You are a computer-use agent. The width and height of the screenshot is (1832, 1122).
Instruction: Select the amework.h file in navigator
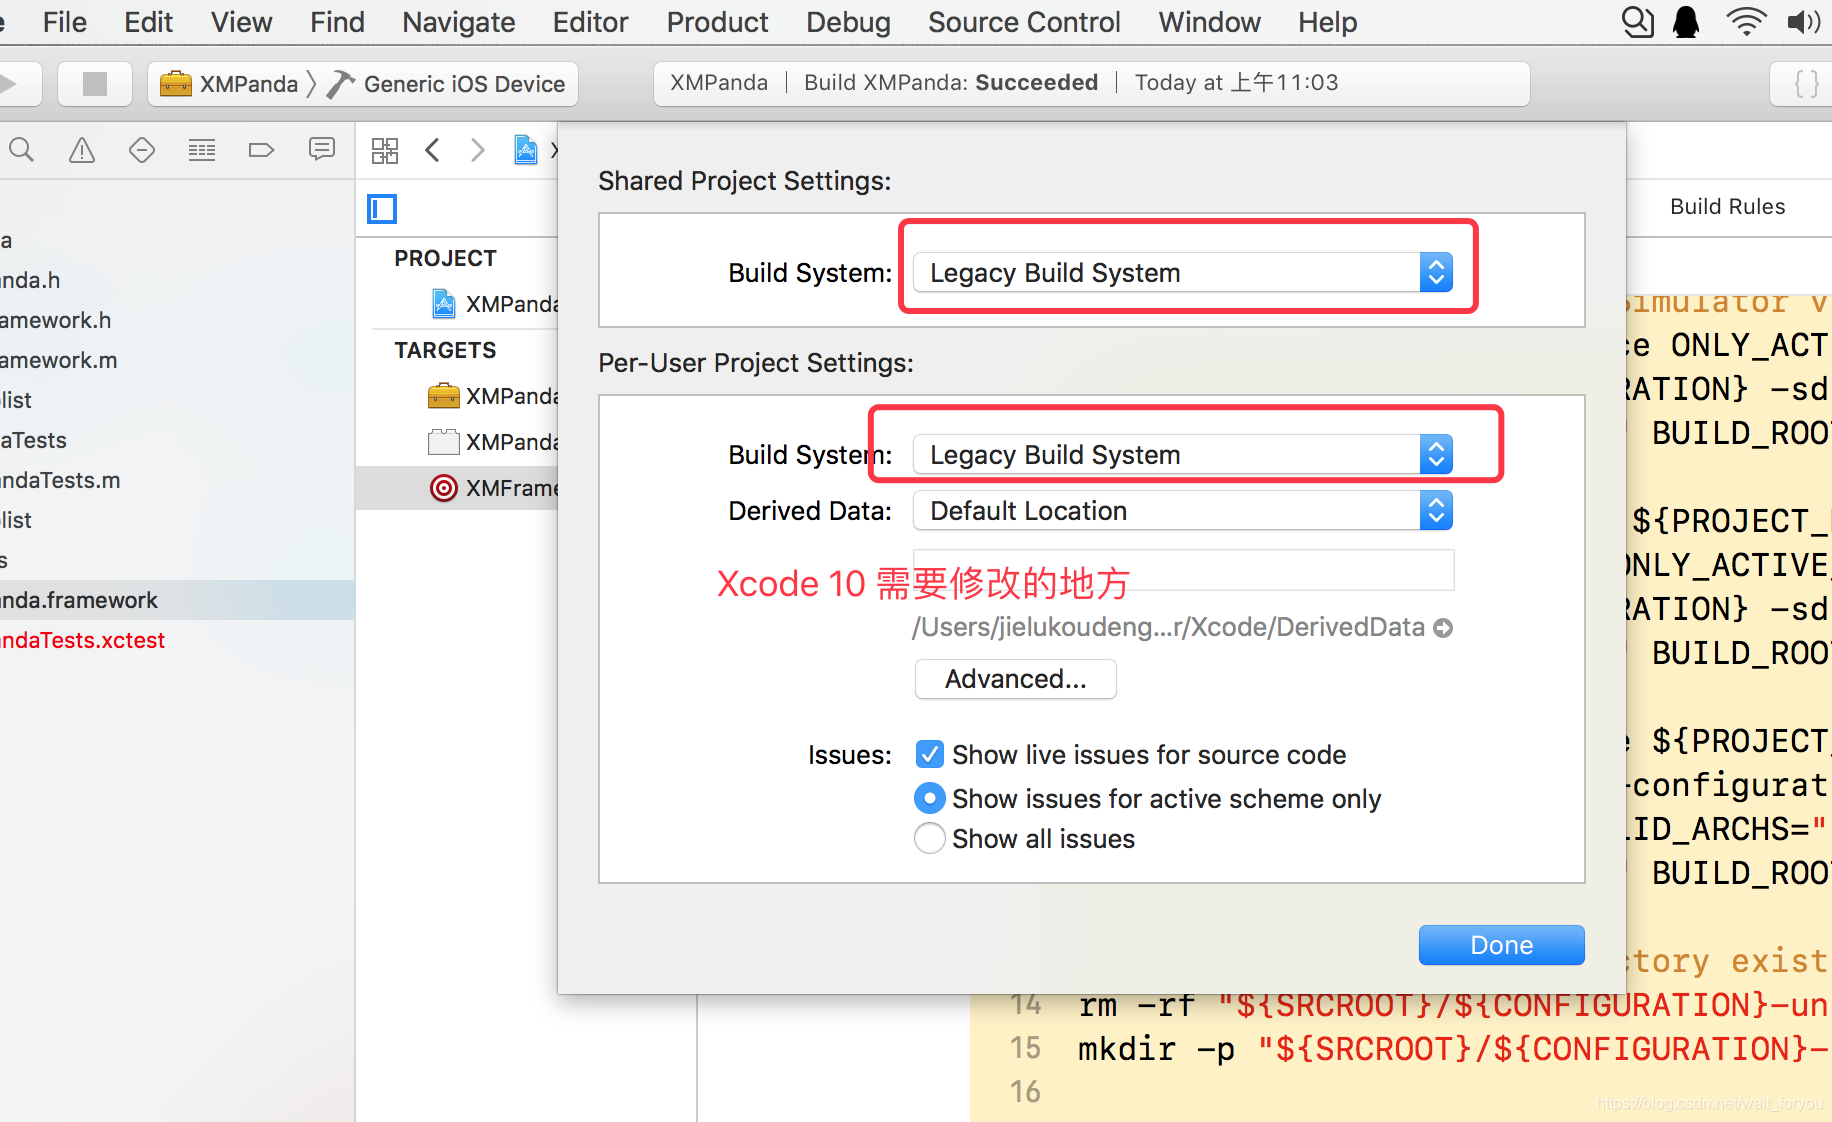tap(56, 320)
